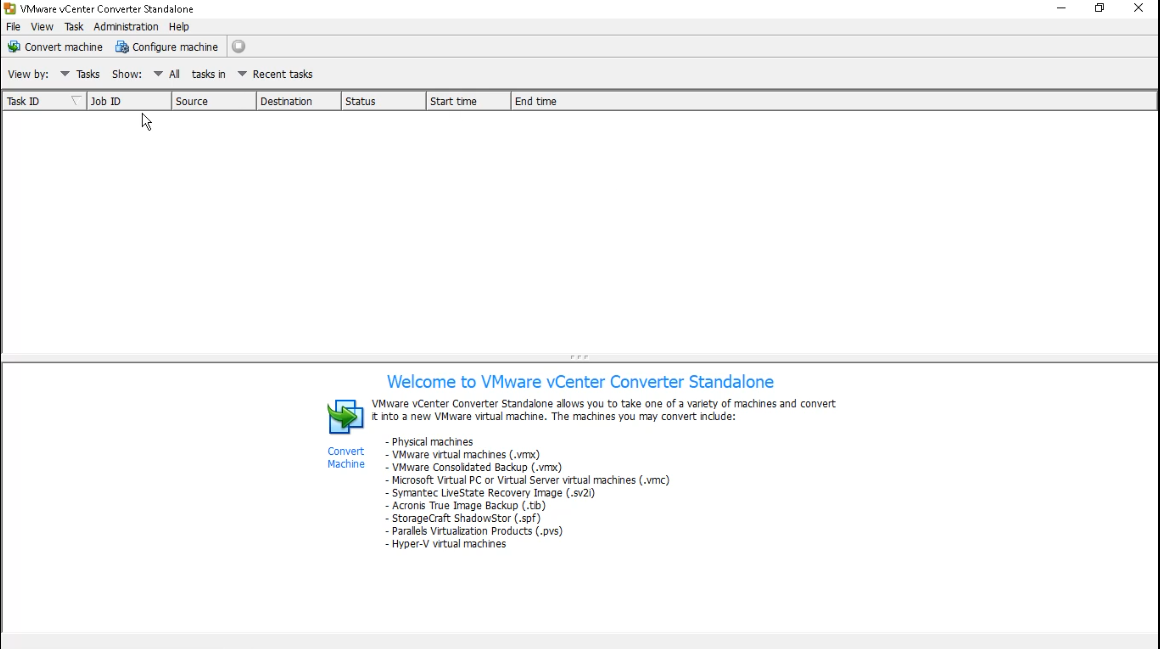This screenshot has height=649, width=1160.
Task: Click the Welcome to VMware vCenter Converter heading
Action: tap(580, 382)
